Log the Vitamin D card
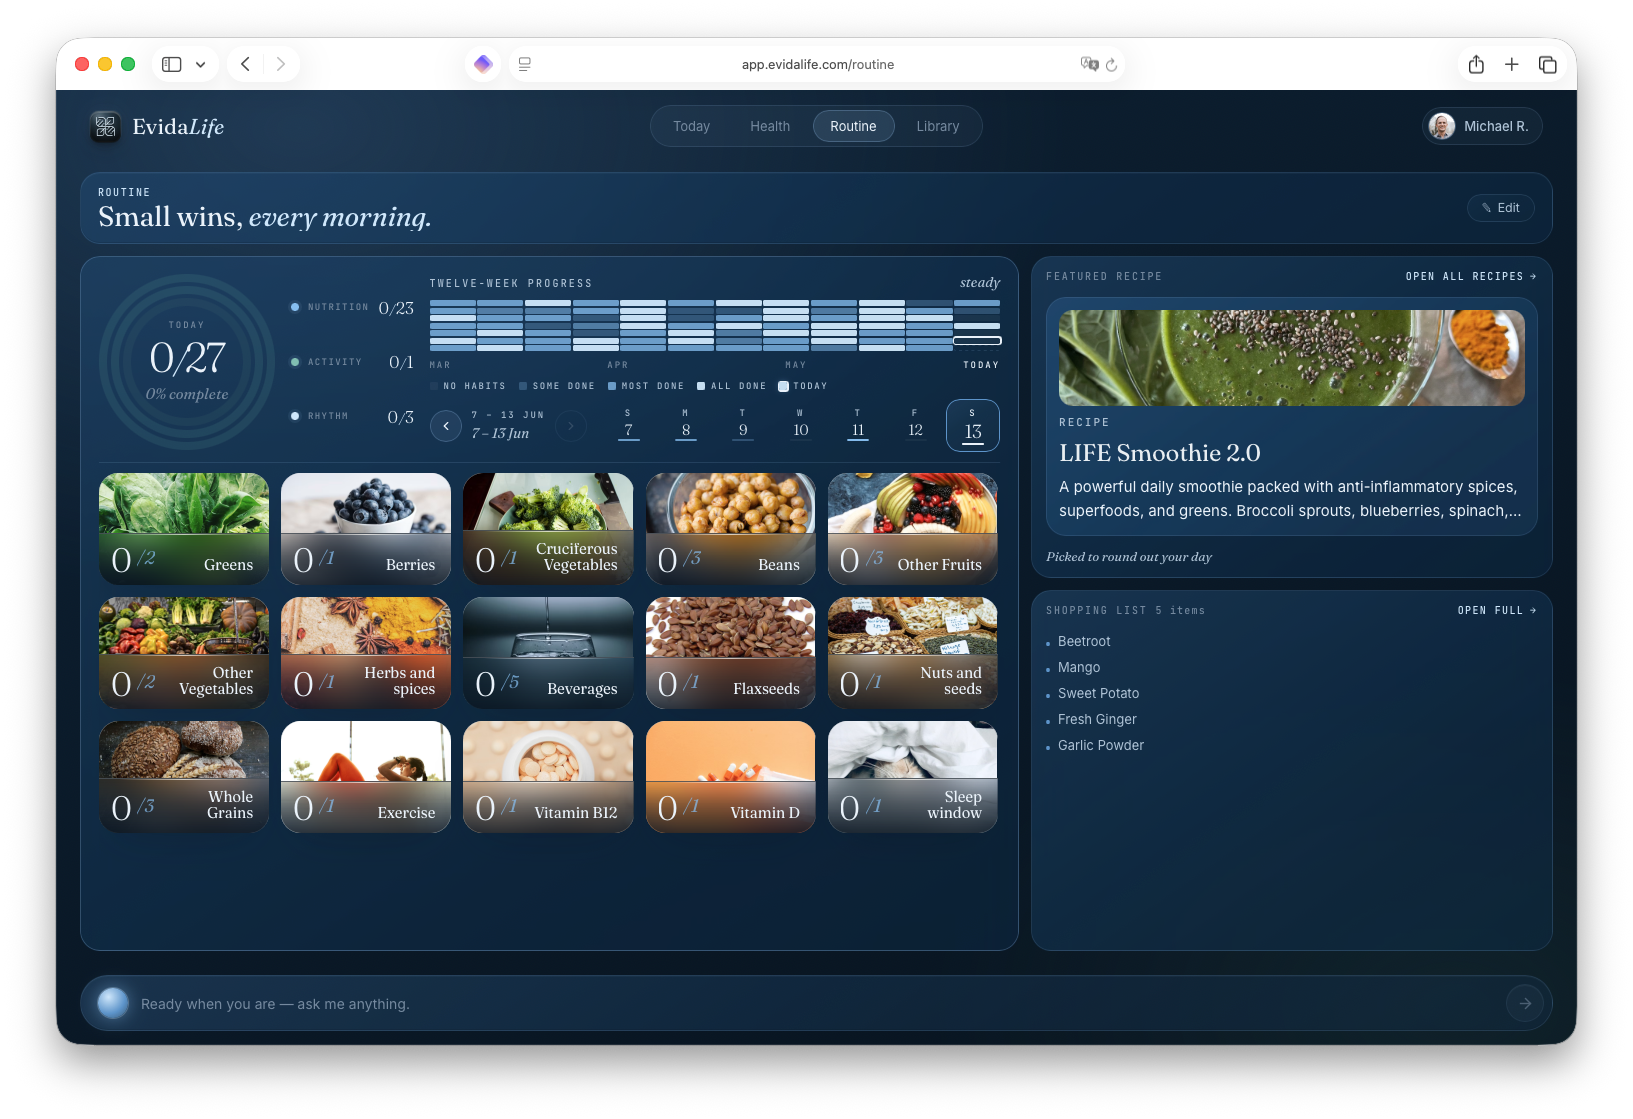Image resolution: width=1633 pixels, height=1119 pixels. click(731, 777)
